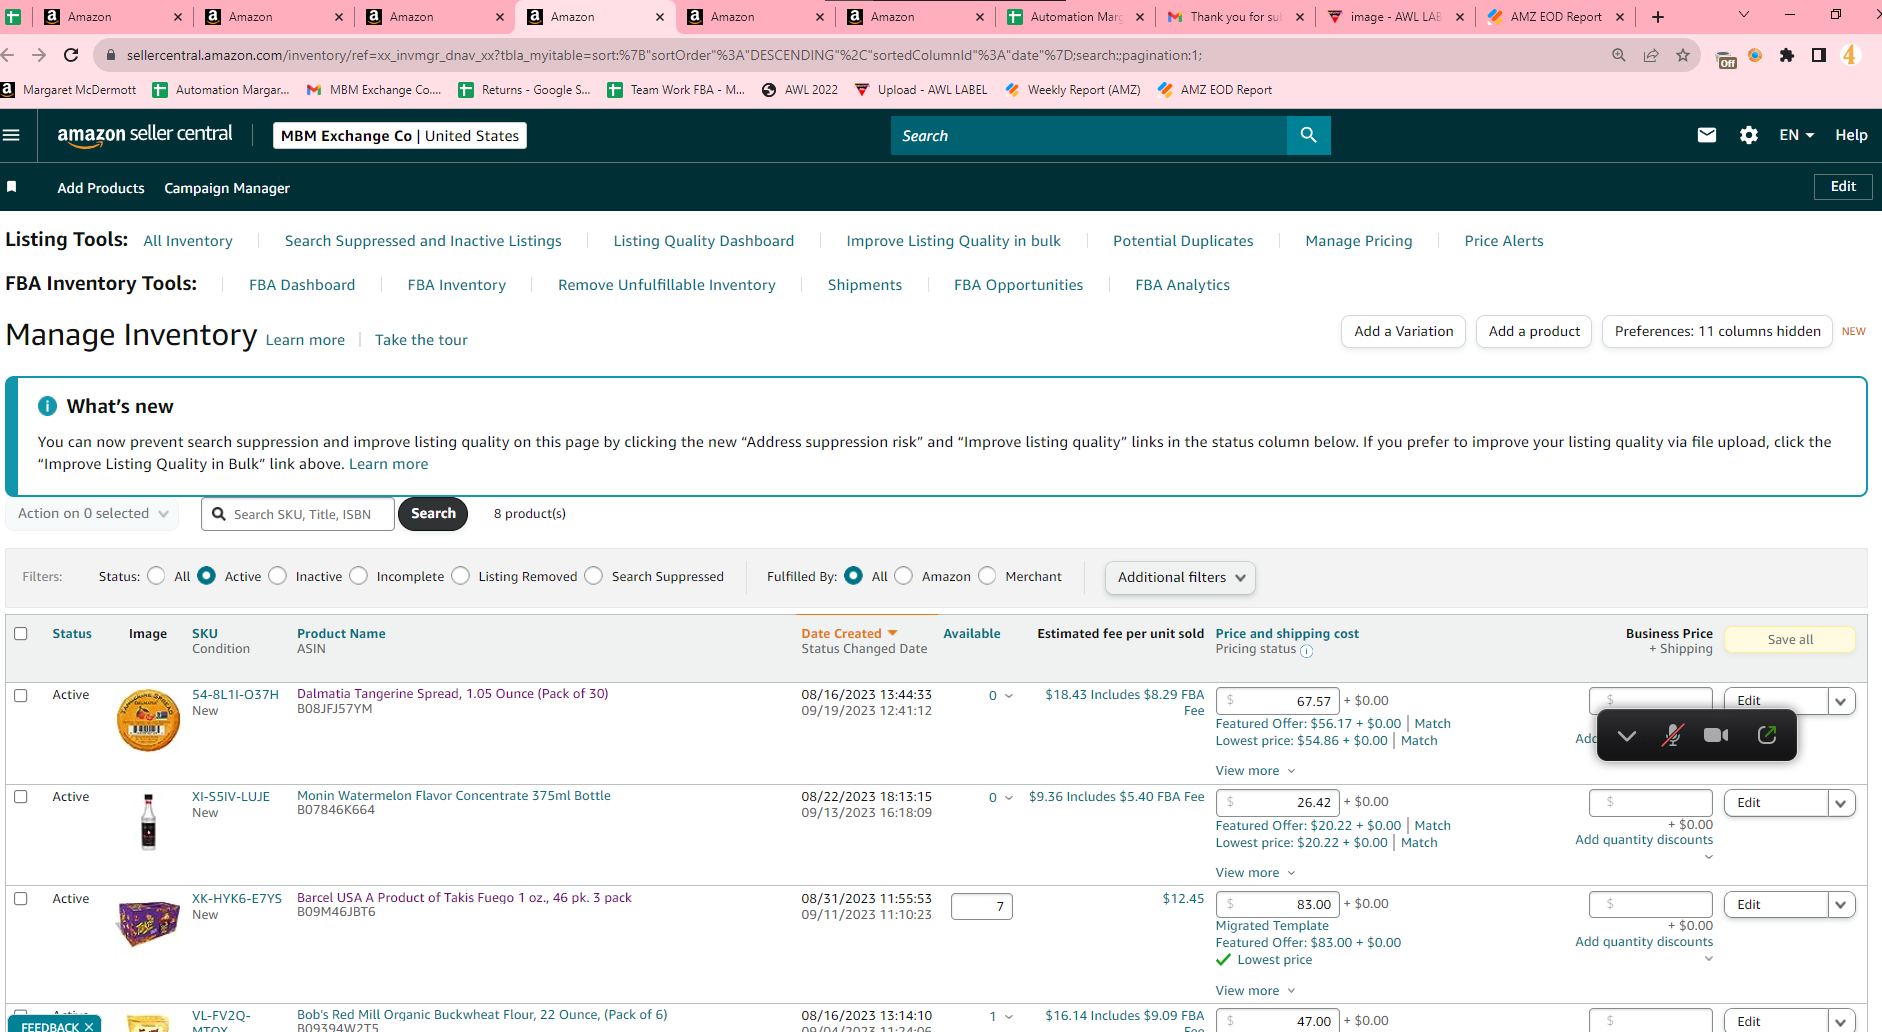Open the settings gear icon
The height and width of the screenshot is (1032, 1882).
tap(1749, 135)
